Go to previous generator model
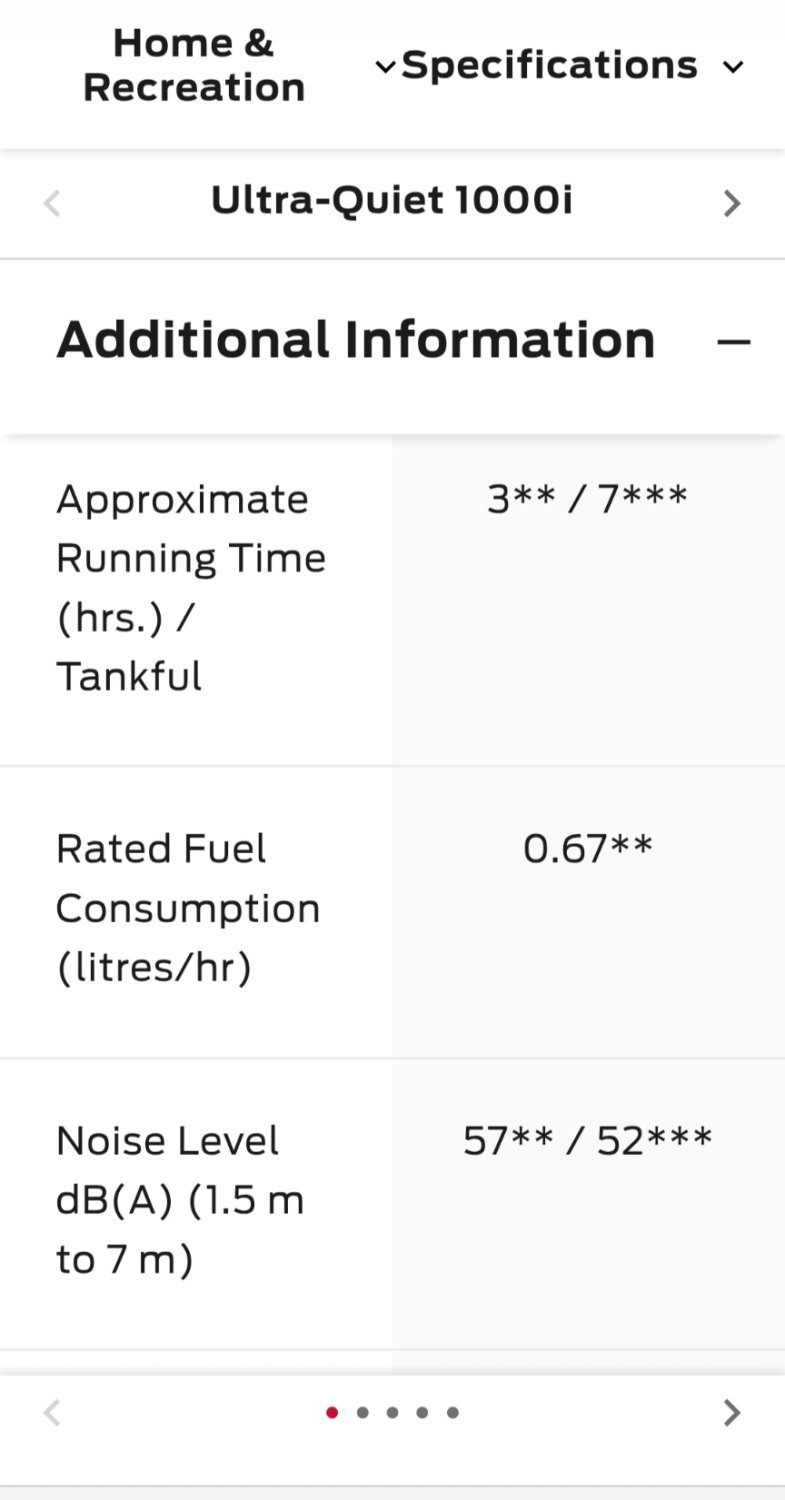Image resolution: width=785 pixels, height=1500 pixels. coord(52,204)
